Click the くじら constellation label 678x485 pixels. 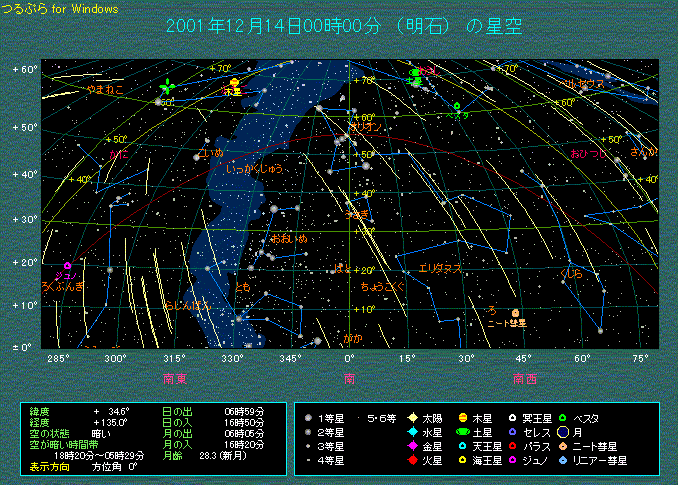tap(571, 273)
